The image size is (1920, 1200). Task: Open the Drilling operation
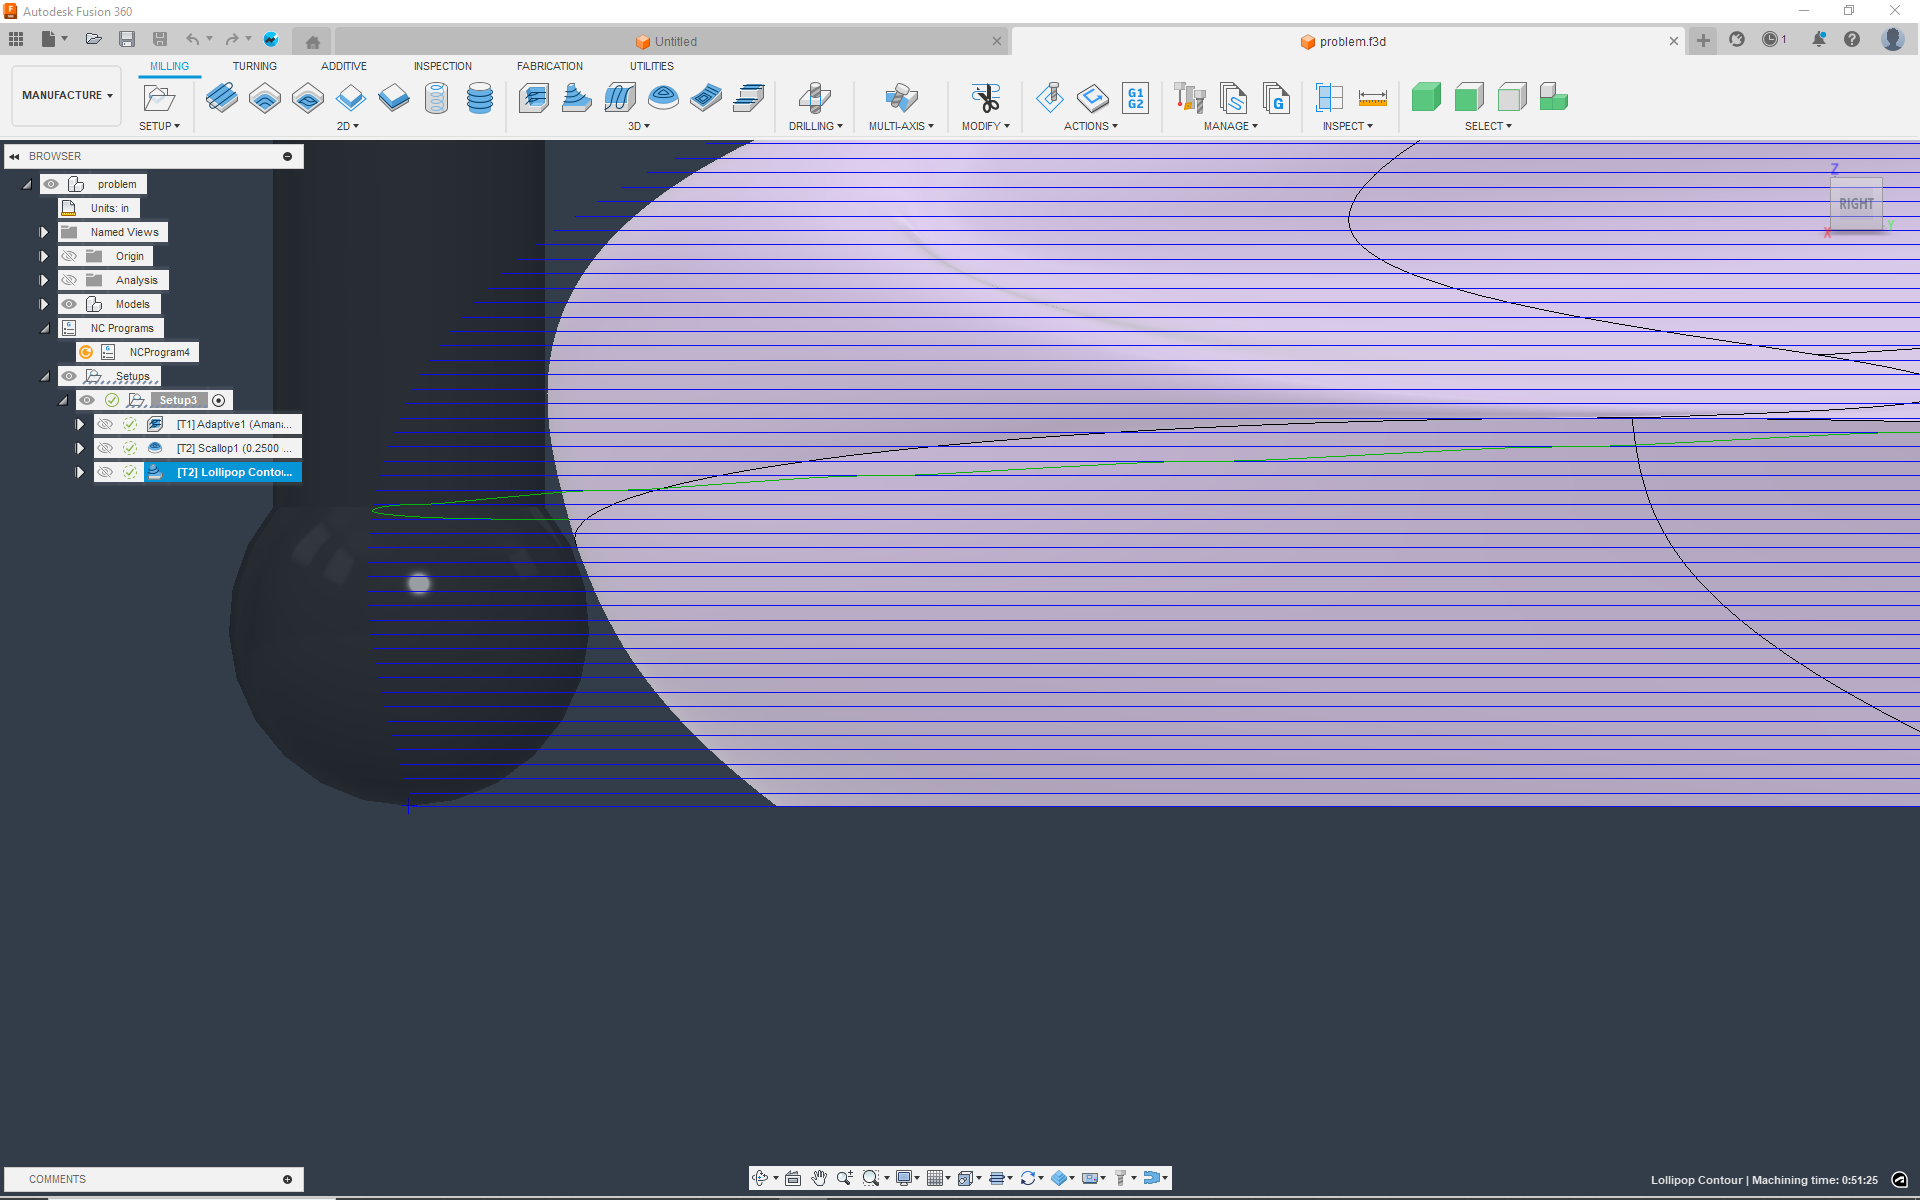pos(816,99)
